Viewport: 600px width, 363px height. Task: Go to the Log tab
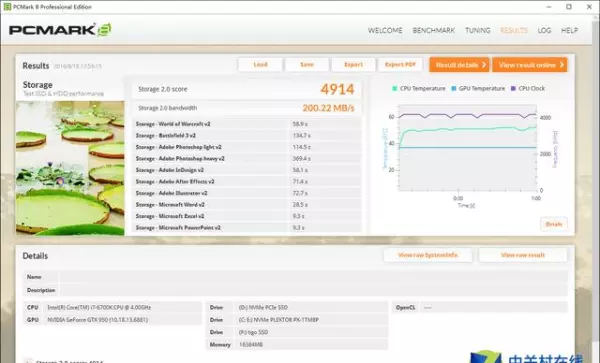pos(544,30)
